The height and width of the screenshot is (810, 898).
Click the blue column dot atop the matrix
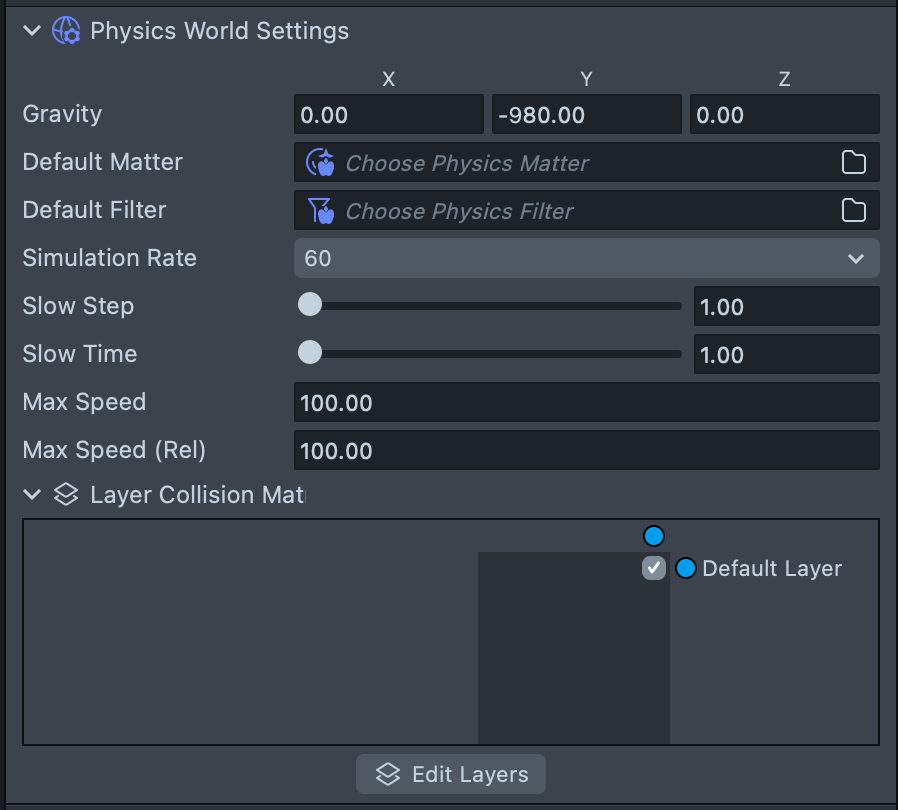click(654, 536)
